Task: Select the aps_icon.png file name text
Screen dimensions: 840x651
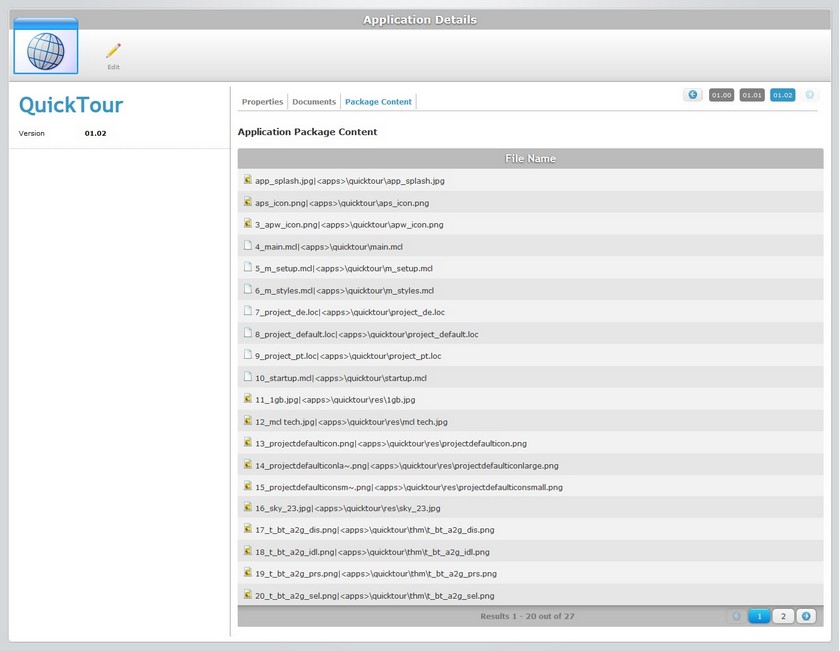Action: (342, 203)
